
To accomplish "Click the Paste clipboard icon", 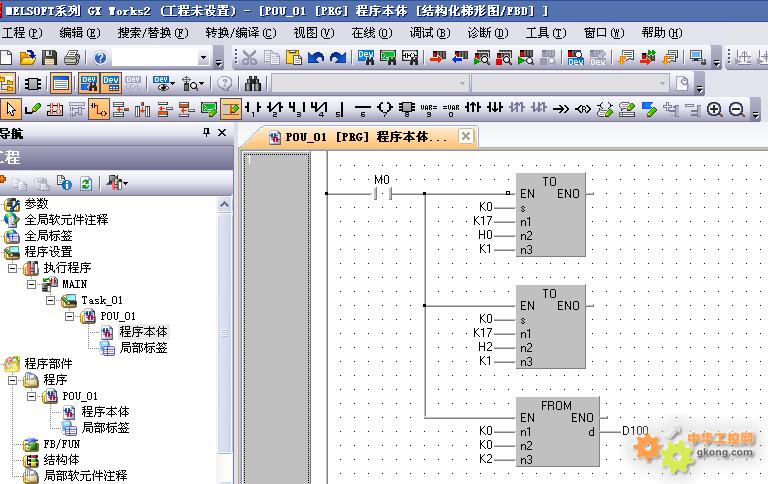I will 293,58.
